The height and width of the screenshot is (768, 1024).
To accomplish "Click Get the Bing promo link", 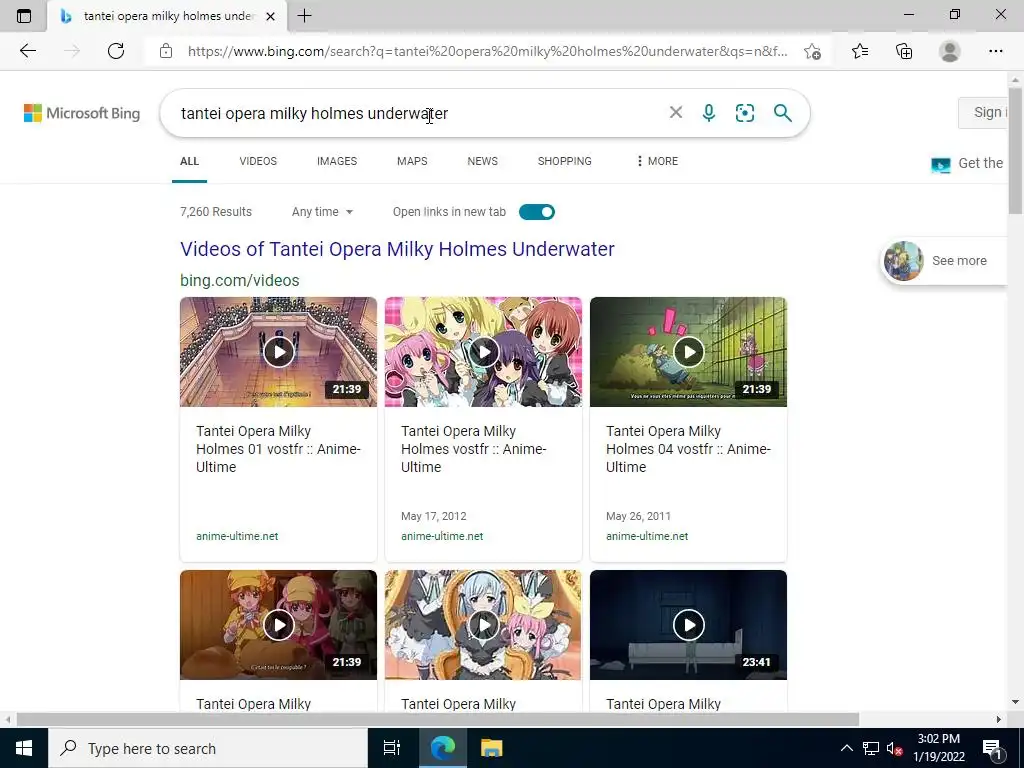I will (967, 163).
